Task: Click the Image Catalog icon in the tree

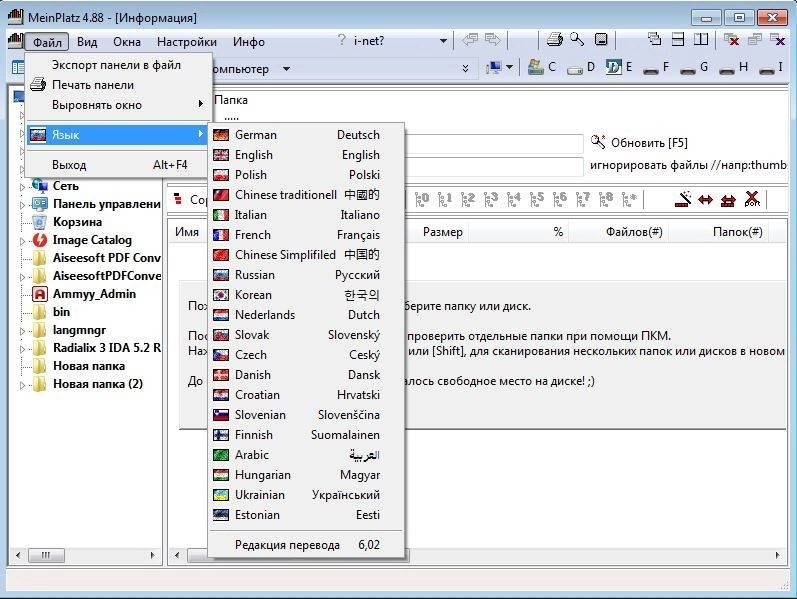Action: click(40, 240)
